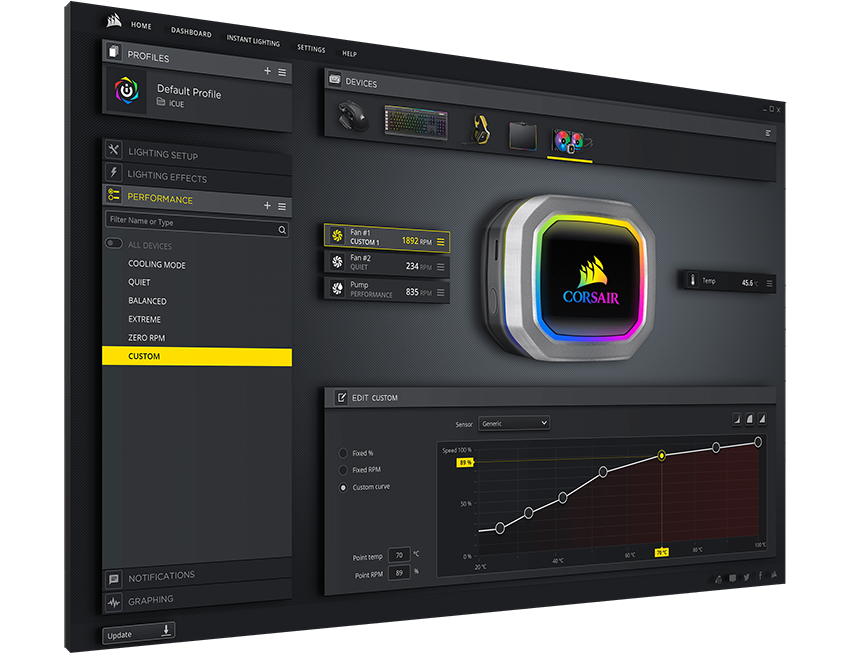This screenshot has height=654, width=850.
Task: Select the mouse device
Action: pyautogui.click(x=352, y=116)
